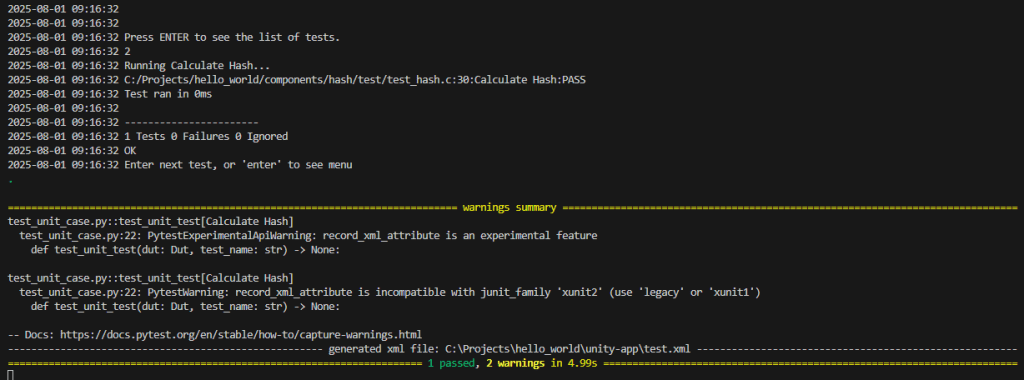Image resolution: width=1024 pixels, height=380 pixels.
Task: Click the second test_unit_test[Calculate Hash] heading
Action: point(151,278)
